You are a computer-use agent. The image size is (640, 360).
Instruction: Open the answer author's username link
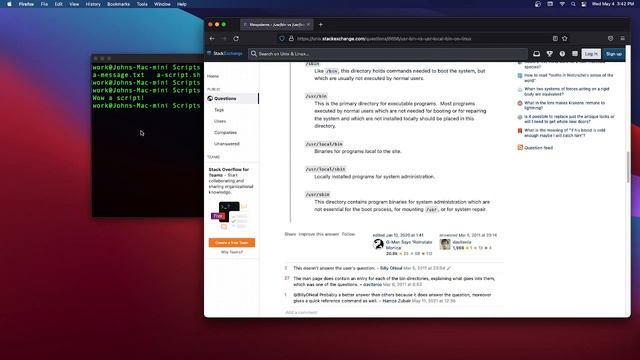[x=462, y=242]
